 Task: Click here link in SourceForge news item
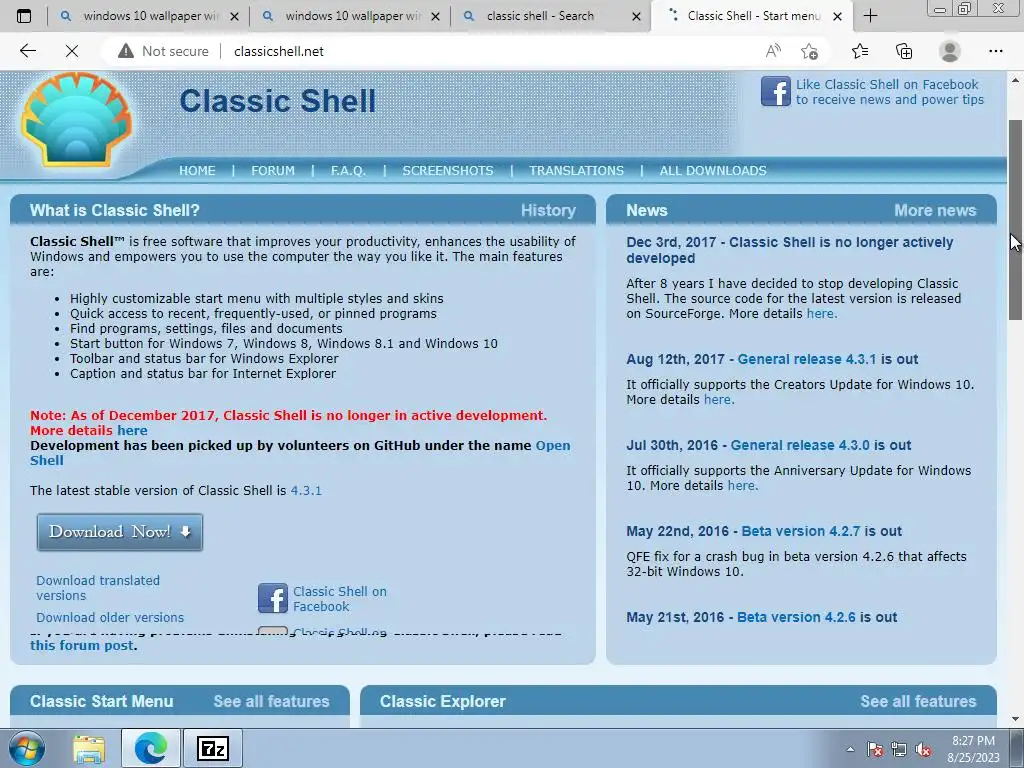[822, 313]
